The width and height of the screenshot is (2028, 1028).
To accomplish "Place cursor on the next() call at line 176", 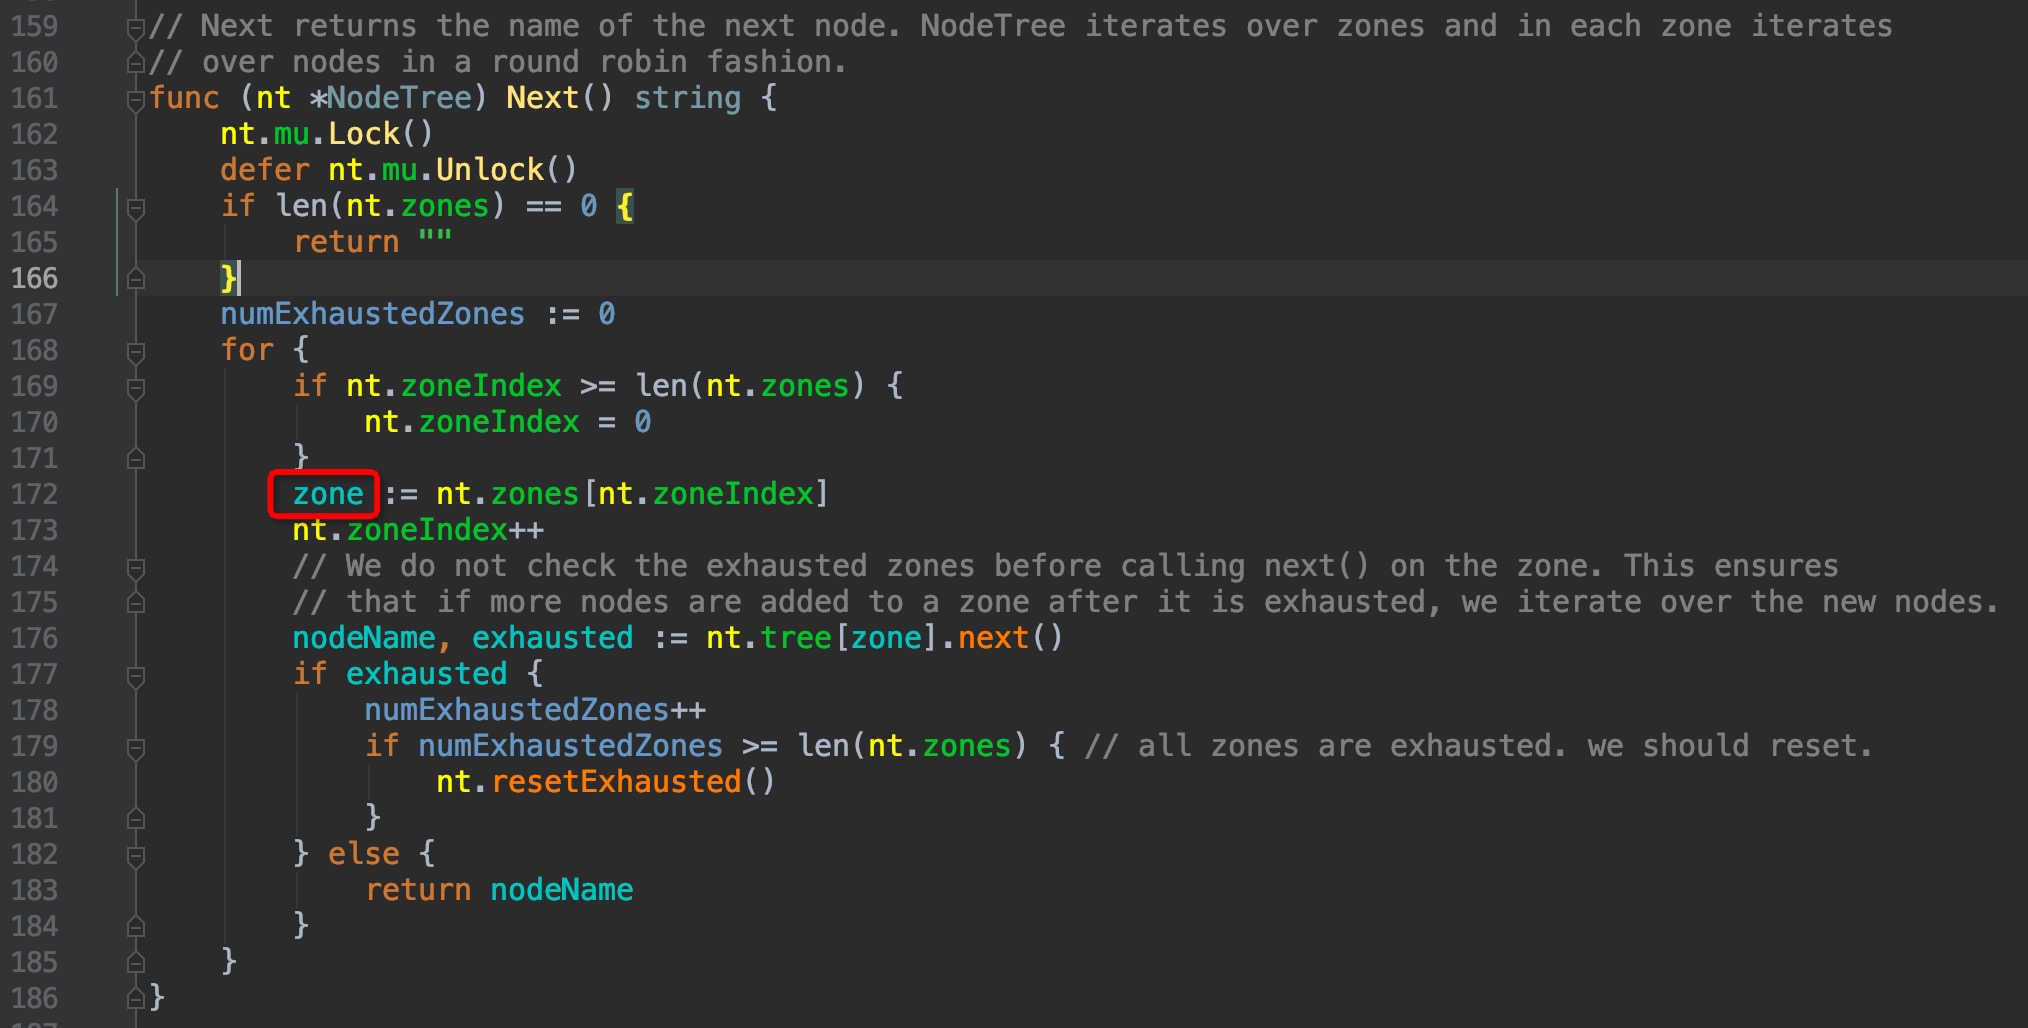I will (993, 638).
